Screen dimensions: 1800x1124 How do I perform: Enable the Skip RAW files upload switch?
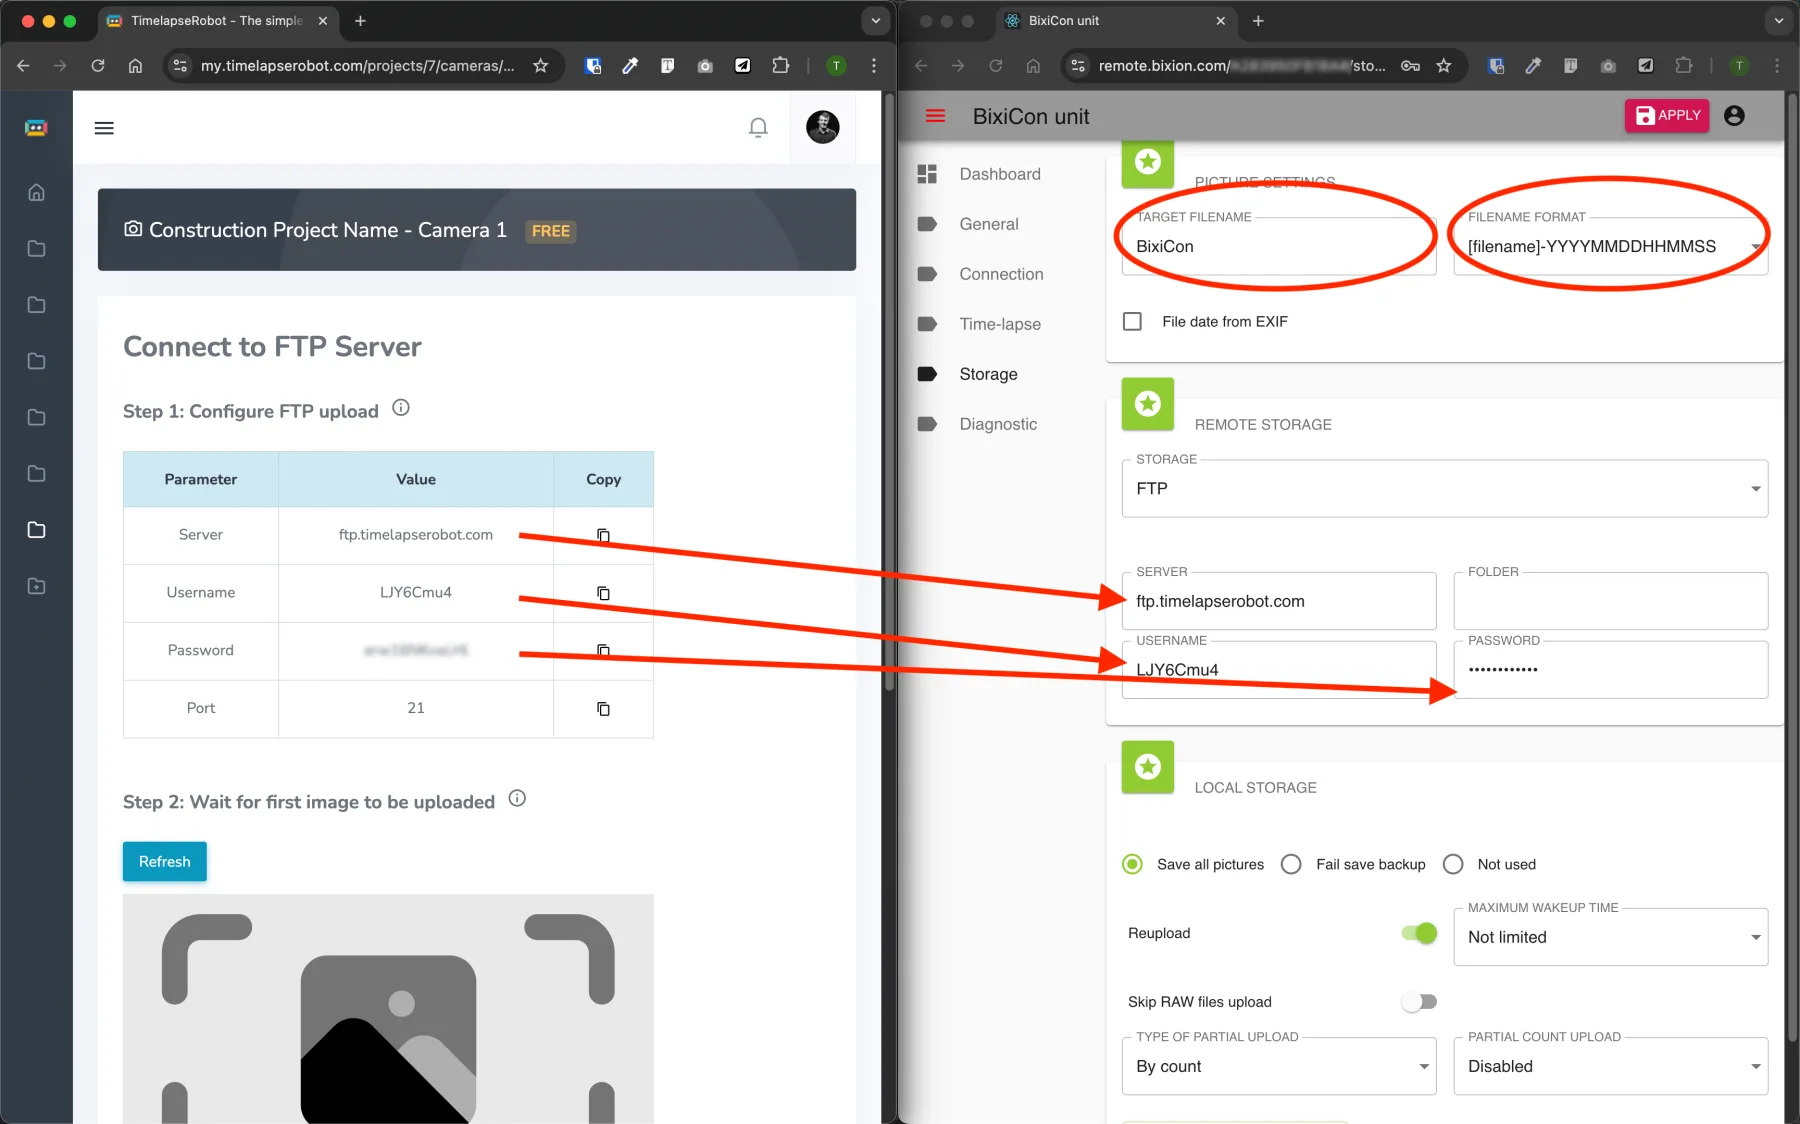pos(1419,1002)
